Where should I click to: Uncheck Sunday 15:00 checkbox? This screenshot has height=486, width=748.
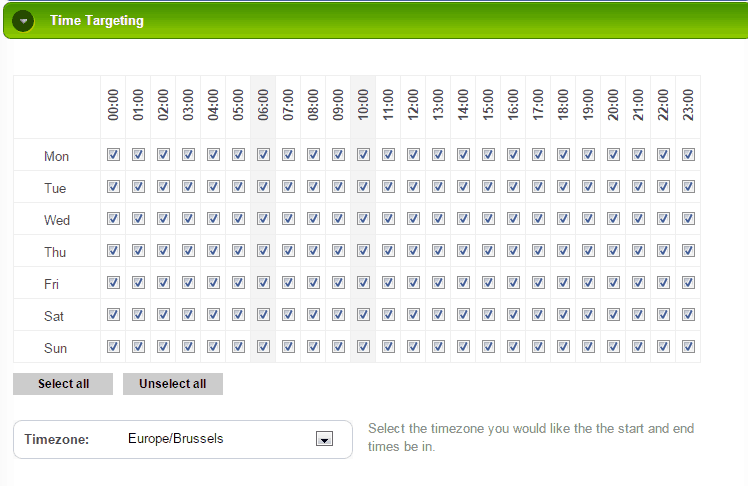488,346
